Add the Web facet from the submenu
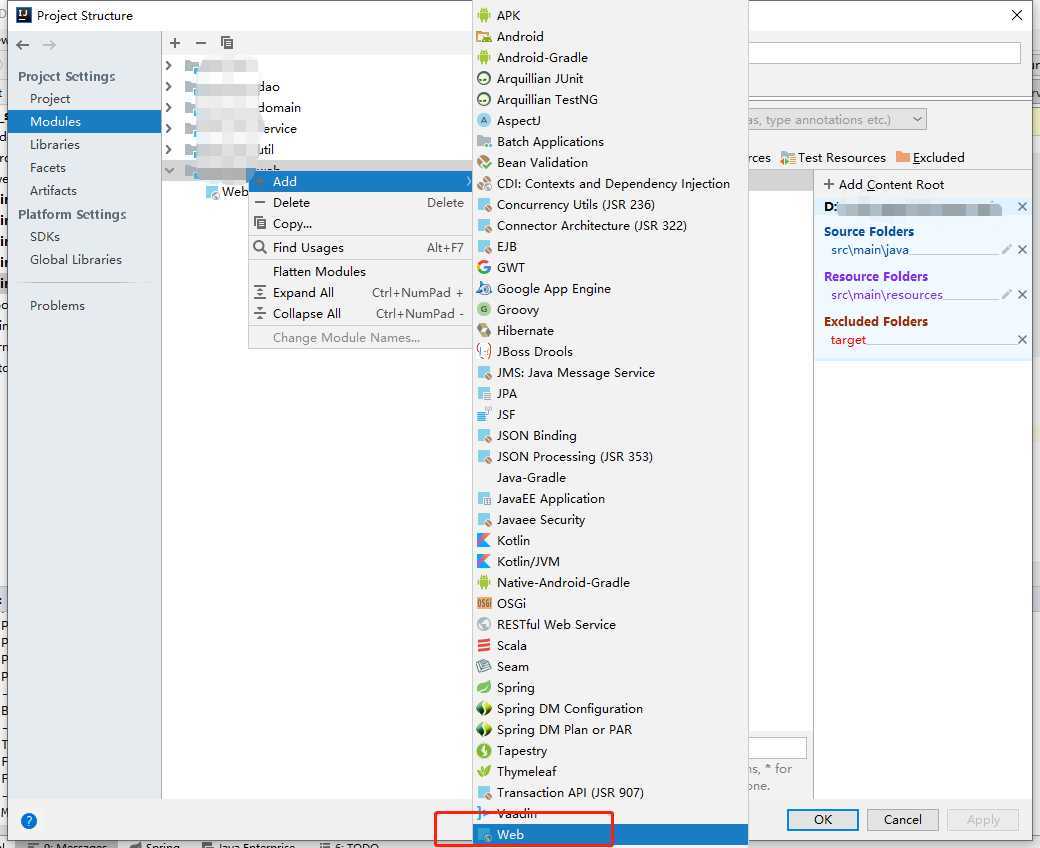1040x848 pixels. 611,835
